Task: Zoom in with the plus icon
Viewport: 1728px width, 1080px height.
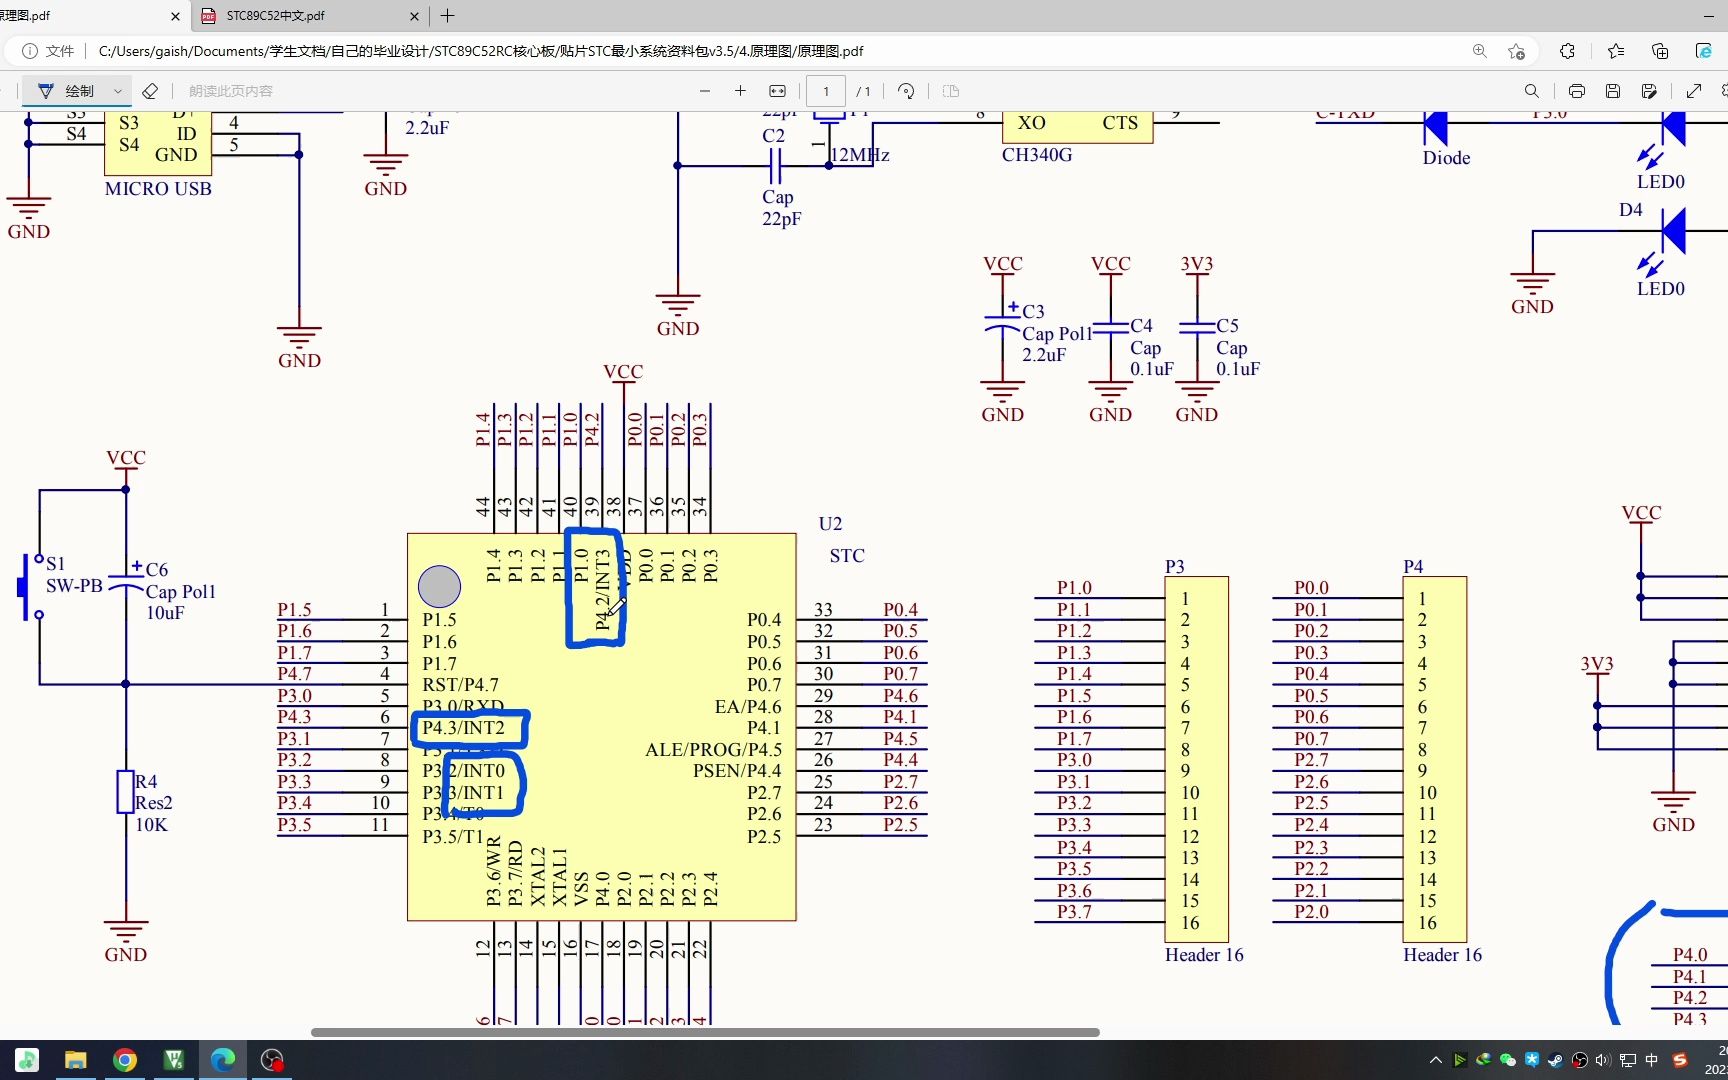Action: [740, 91]
